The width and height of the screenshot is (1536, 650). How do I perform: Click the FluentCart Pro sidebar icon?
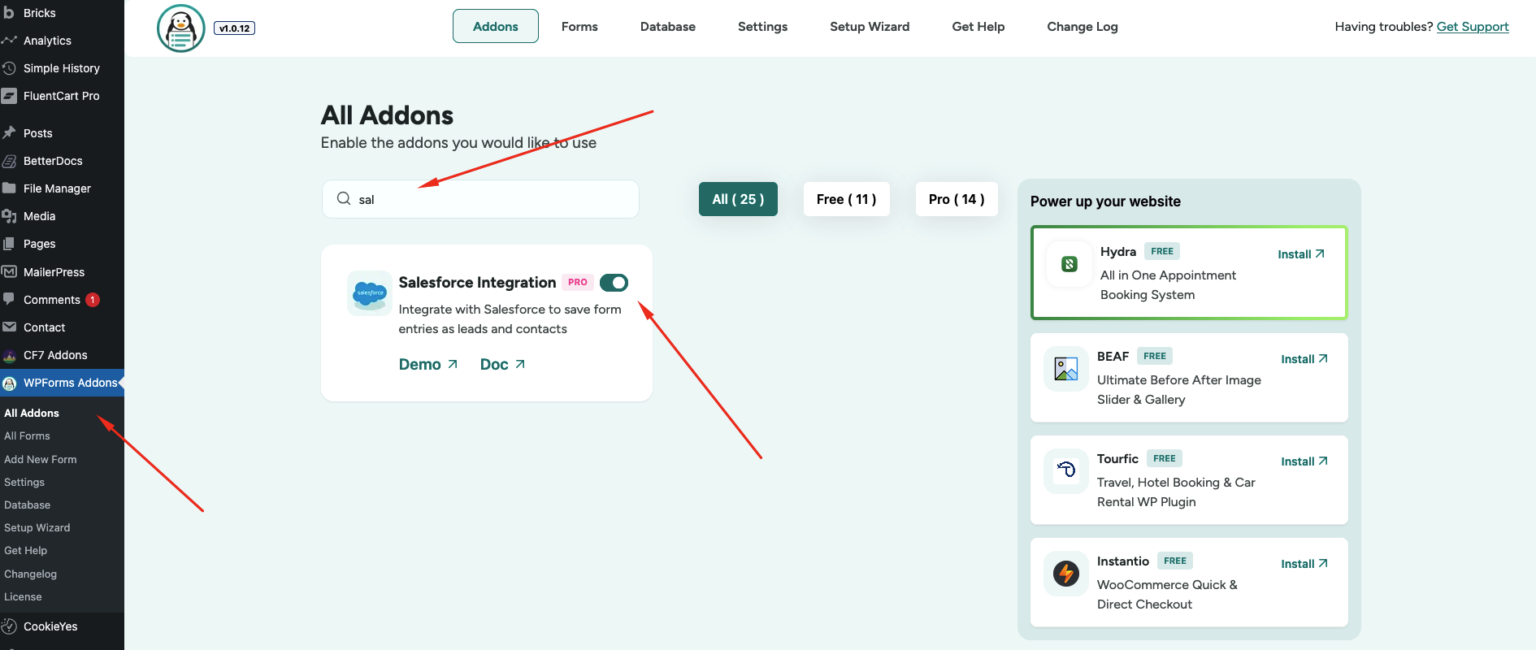tap(10, 96)
